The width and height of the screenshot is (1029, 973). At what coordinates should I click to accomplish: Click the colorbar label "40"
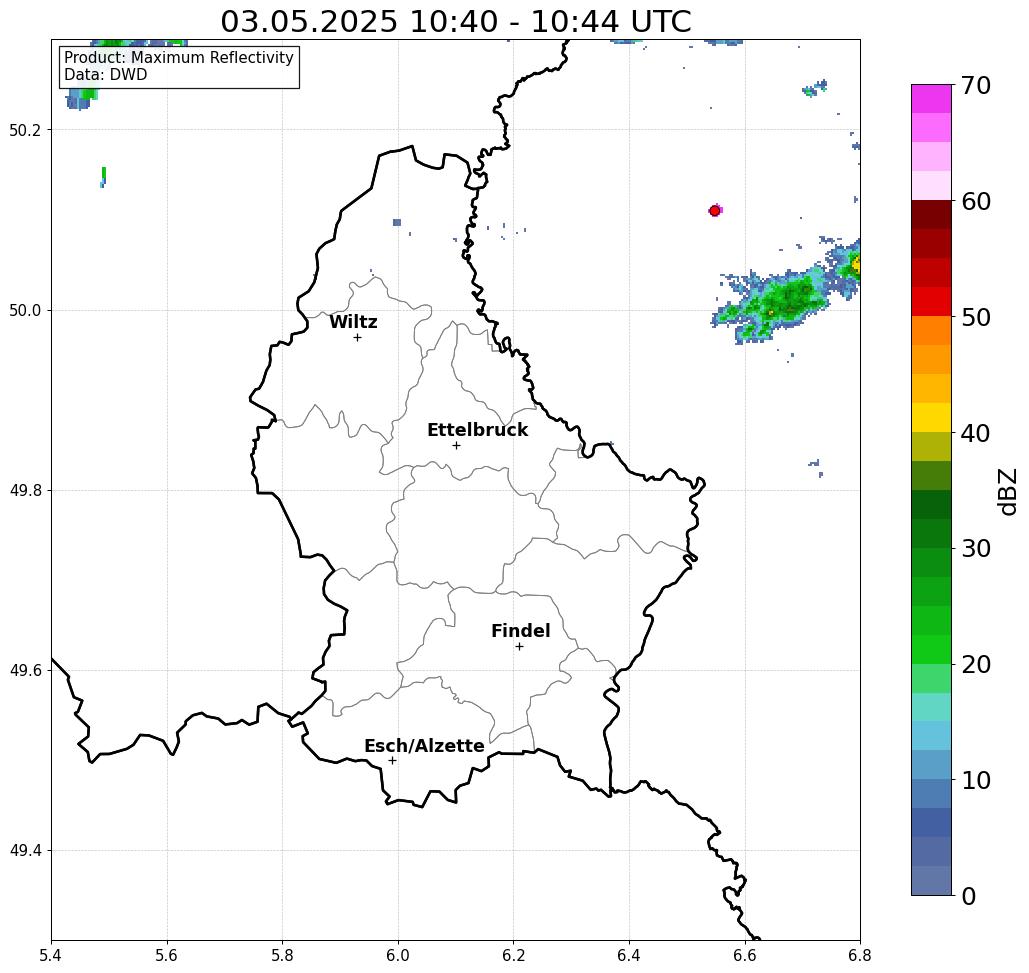[976, 433]
